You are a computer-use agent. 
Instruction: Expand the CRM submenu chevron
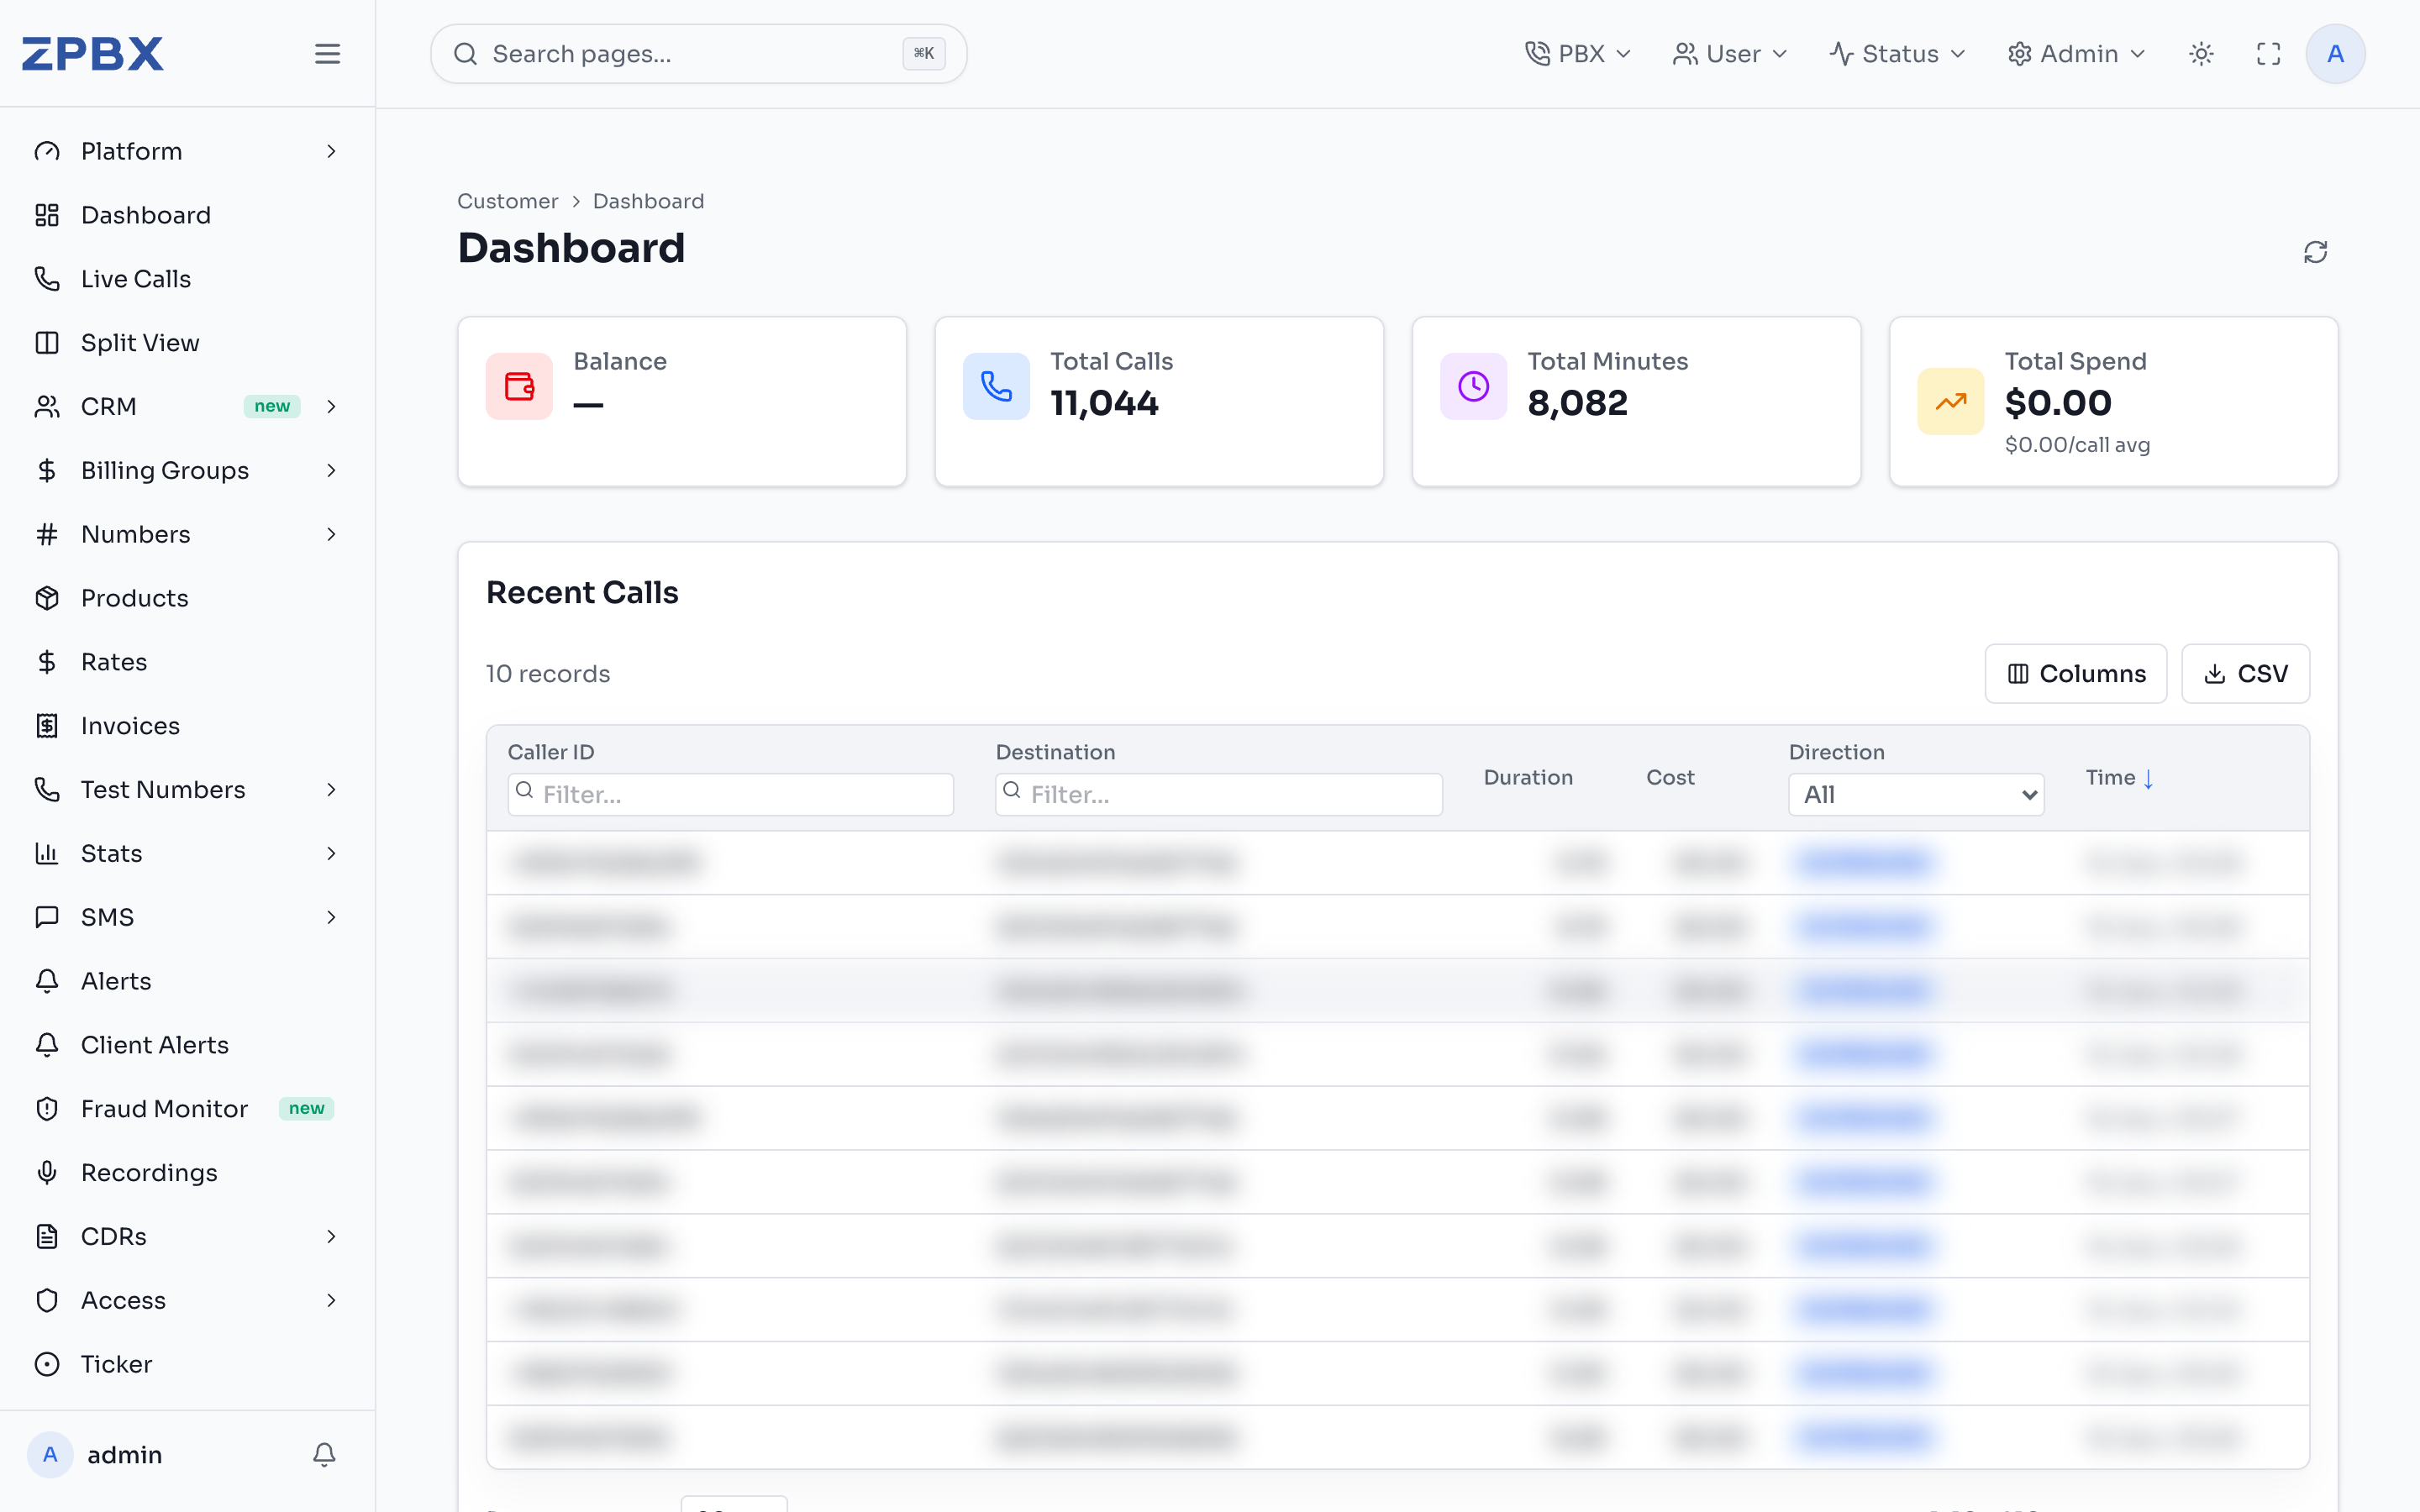tap(331, 406)
